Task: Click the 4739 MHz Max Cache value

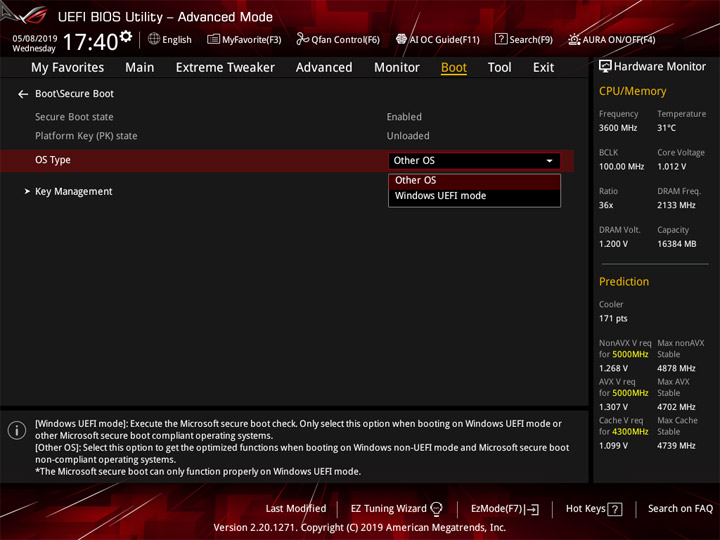Action: tap(676, 445)
